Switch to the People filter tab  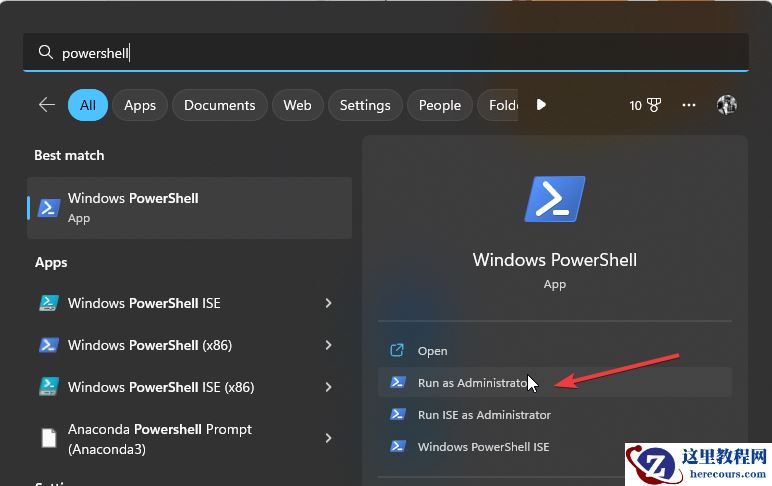pos(440,105)
